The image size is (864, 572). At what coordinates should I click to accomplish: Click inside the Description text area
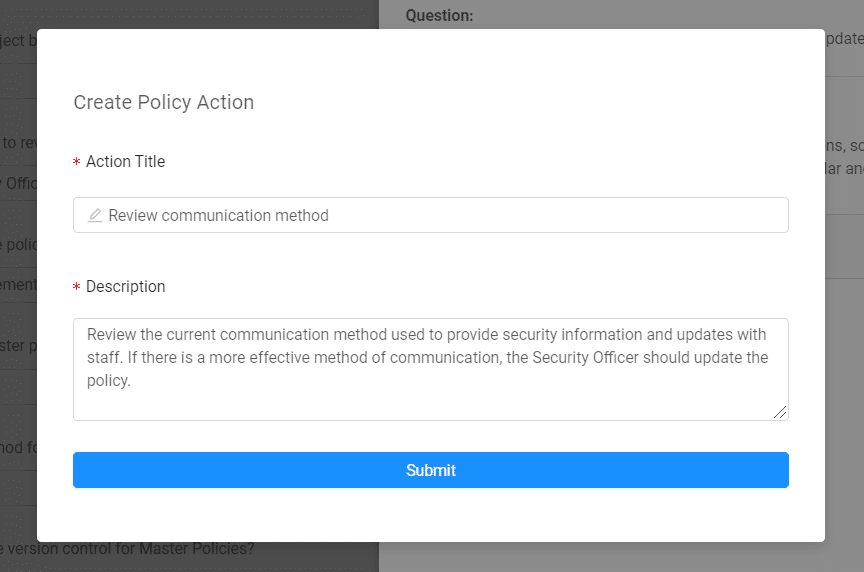click(x=430, y=369)
